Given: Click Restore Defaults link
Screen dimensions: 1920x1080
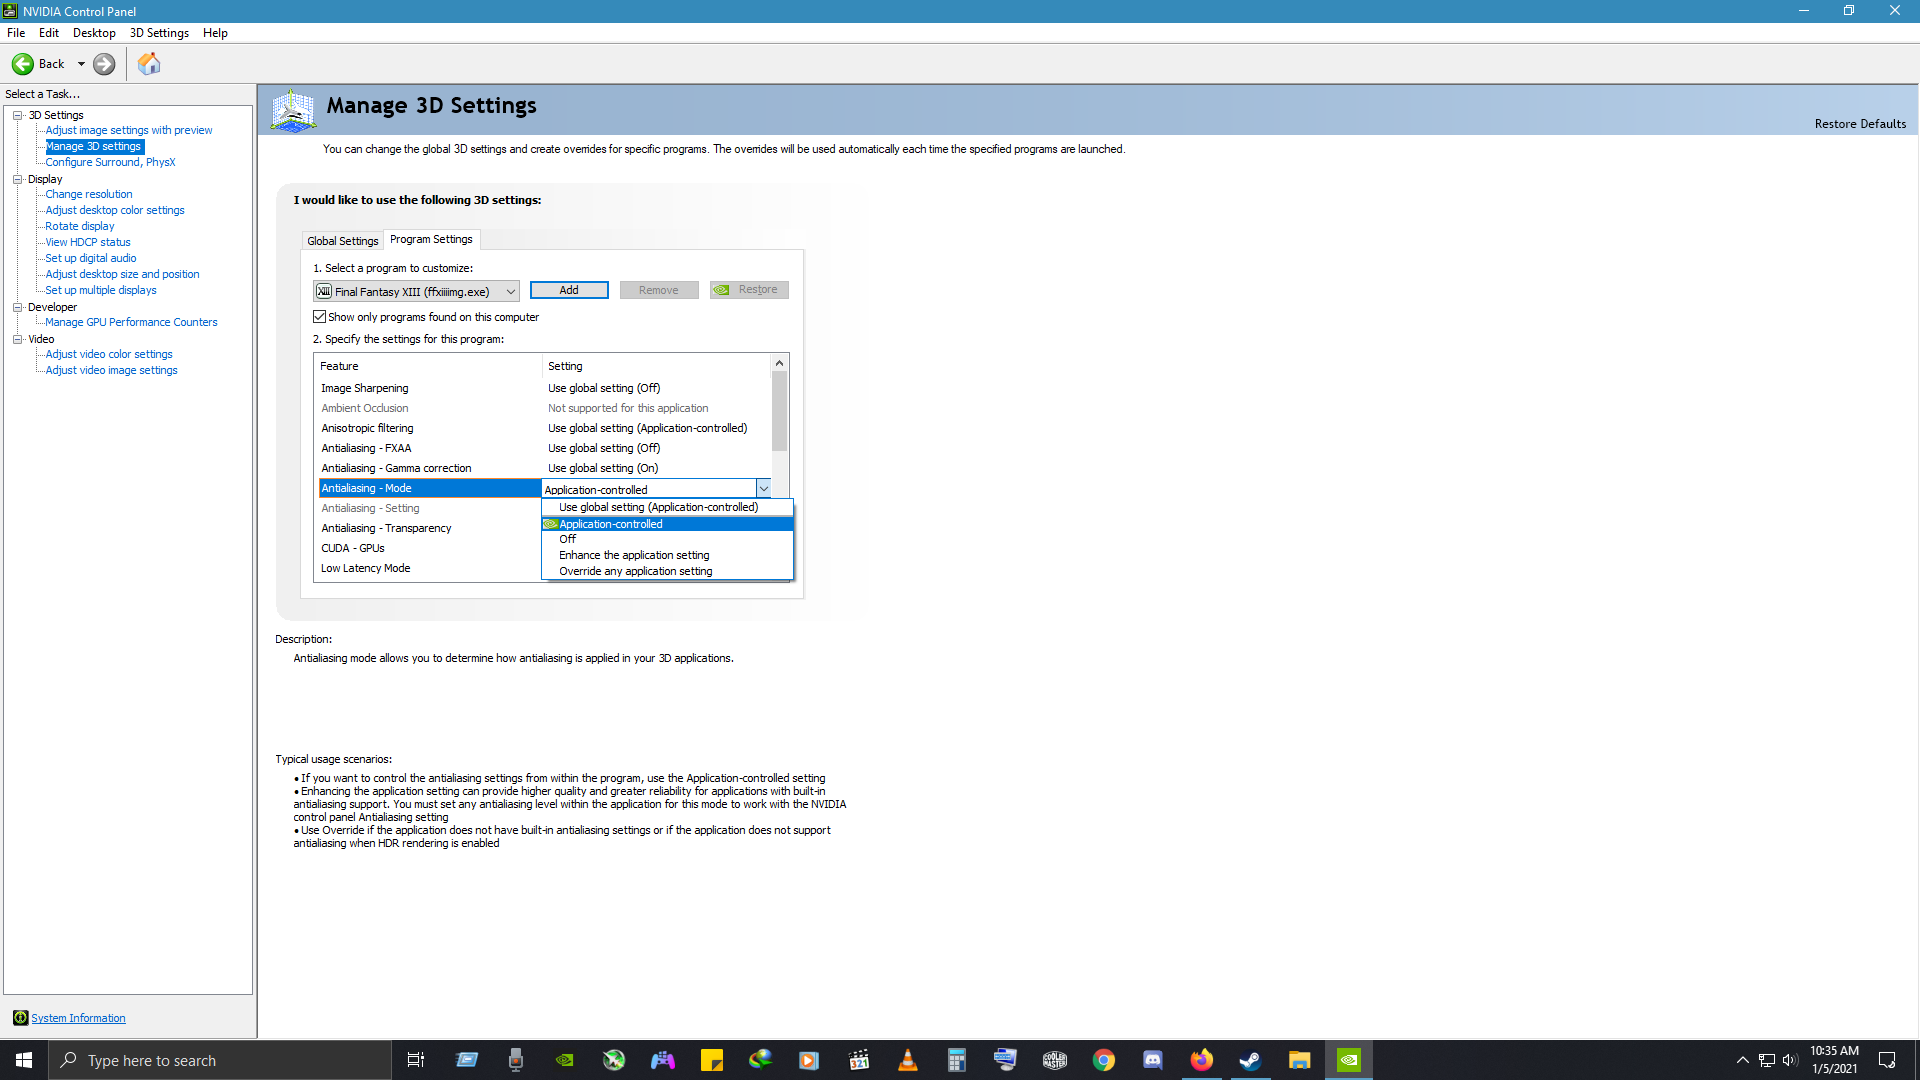Looking at the screenshot, I should point(1860,124).
